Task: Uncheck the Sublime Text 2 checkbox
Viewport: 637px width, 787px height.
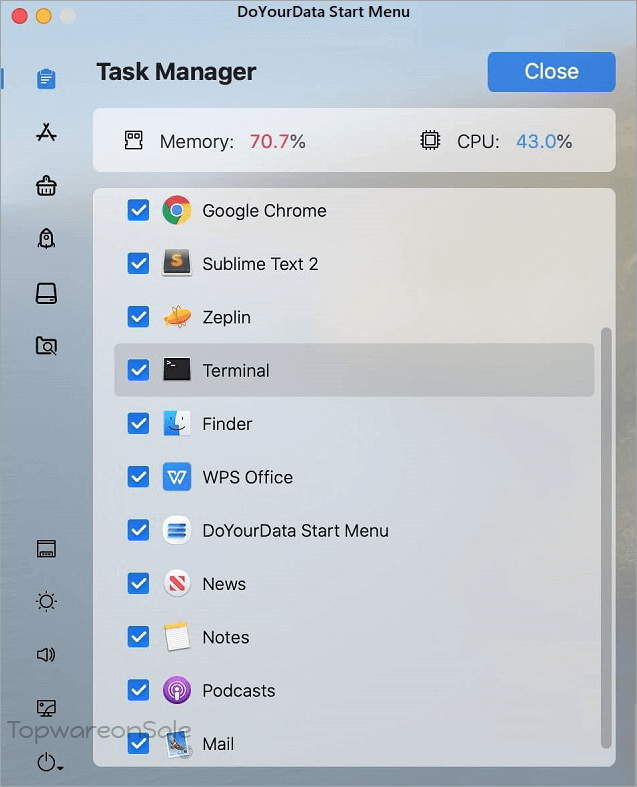Action: (x=138, y=264)
